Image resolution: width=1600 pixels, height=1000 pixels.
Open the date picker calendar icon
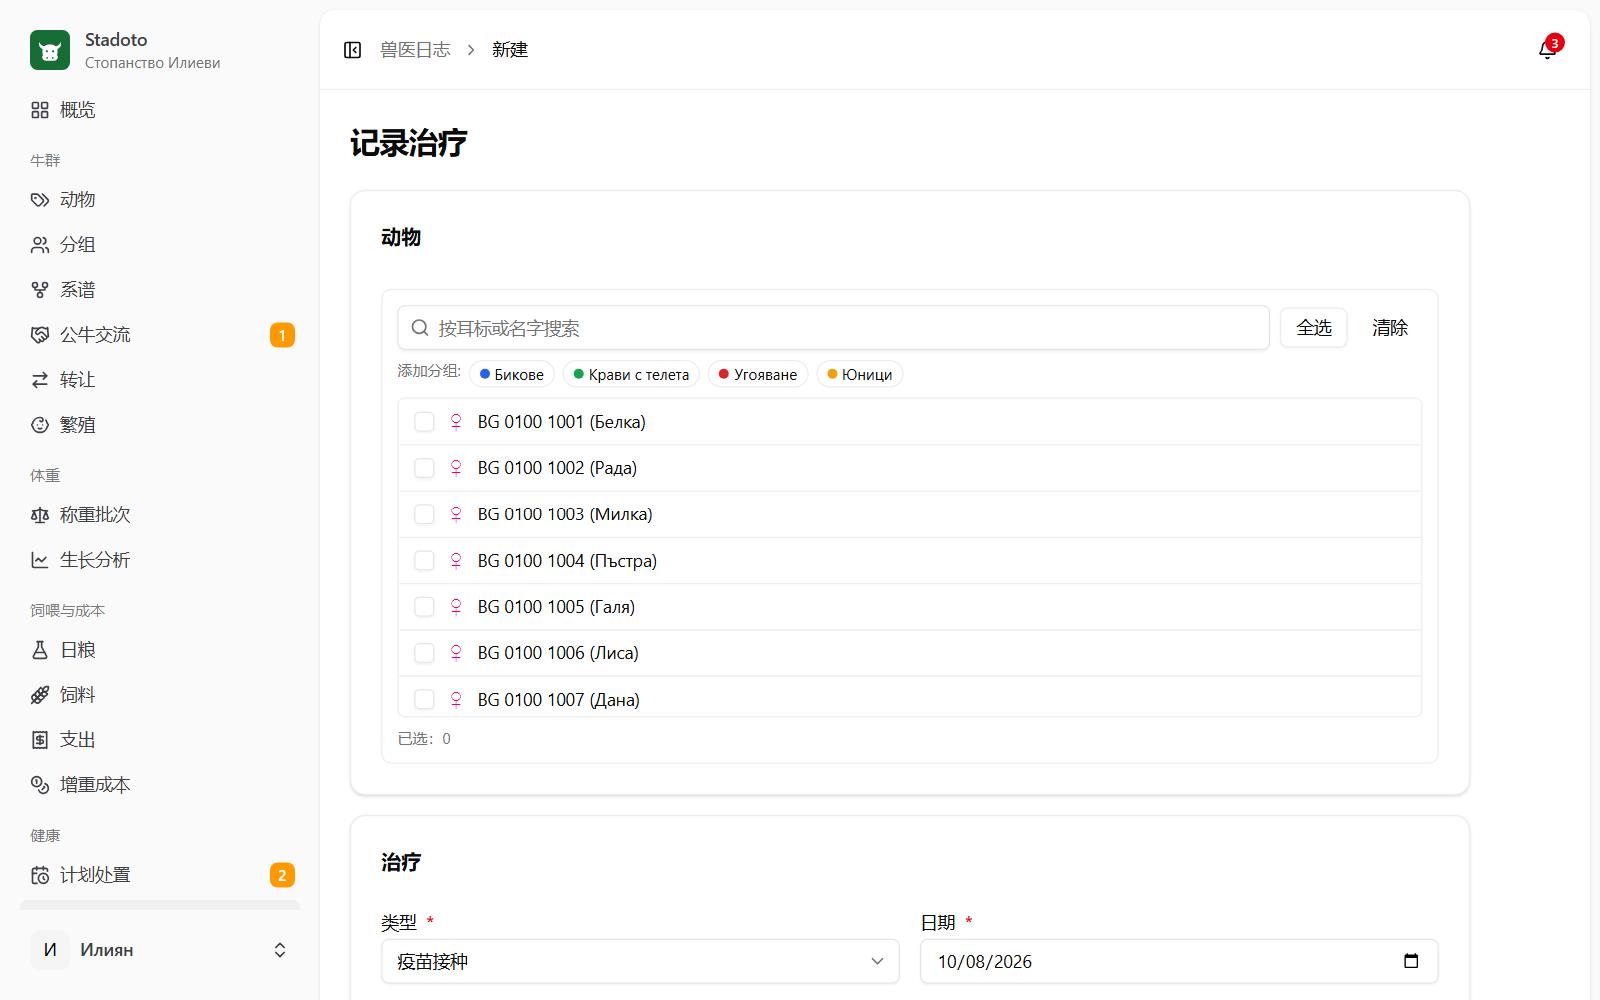tap(1411, 961)
